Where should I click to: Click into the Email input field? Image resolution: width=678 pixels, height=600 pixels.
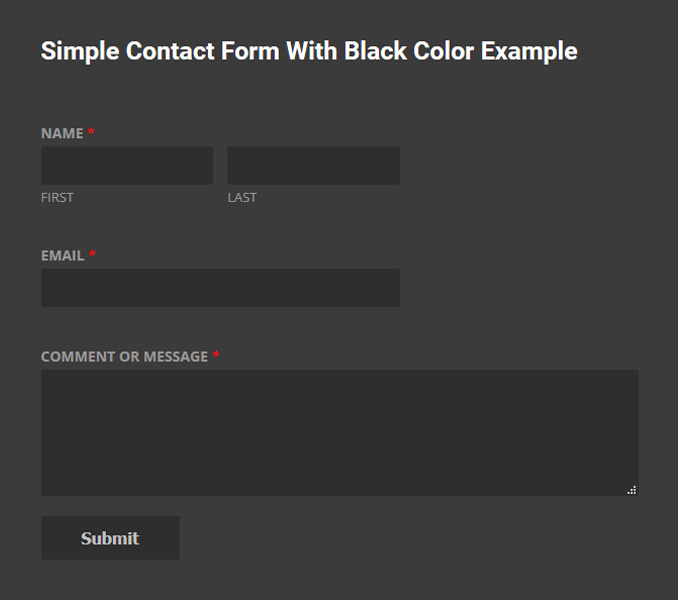coord(220,288)
